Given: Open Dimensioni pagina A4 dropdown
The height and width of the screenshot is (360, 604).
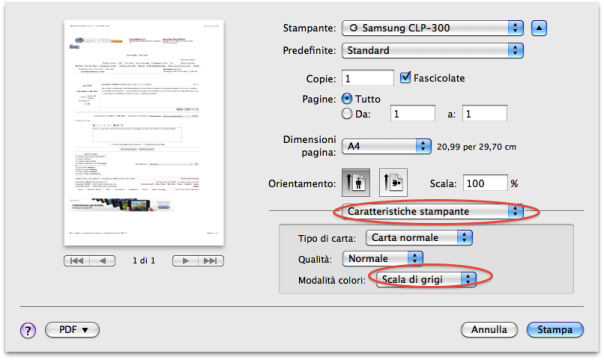Looking at the screenshot, I should click(387, 146).
